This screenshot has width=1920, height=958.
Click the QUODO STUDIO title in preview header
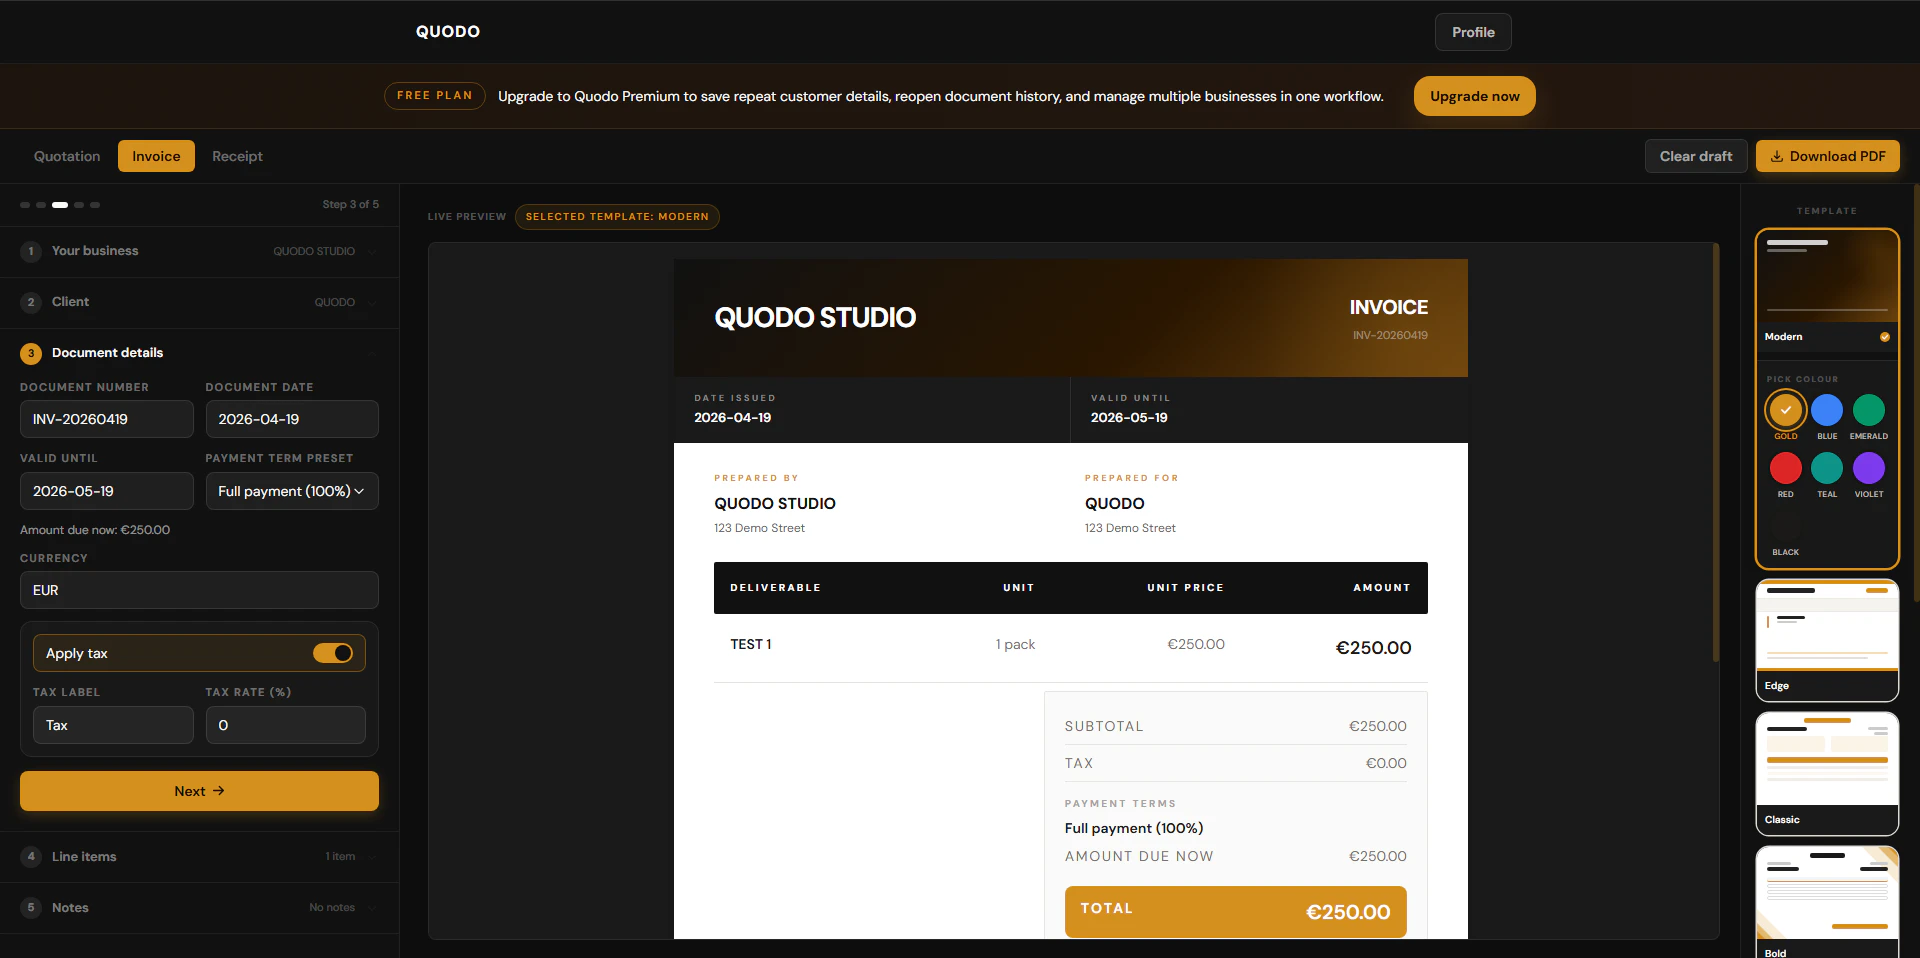point(815,318)
